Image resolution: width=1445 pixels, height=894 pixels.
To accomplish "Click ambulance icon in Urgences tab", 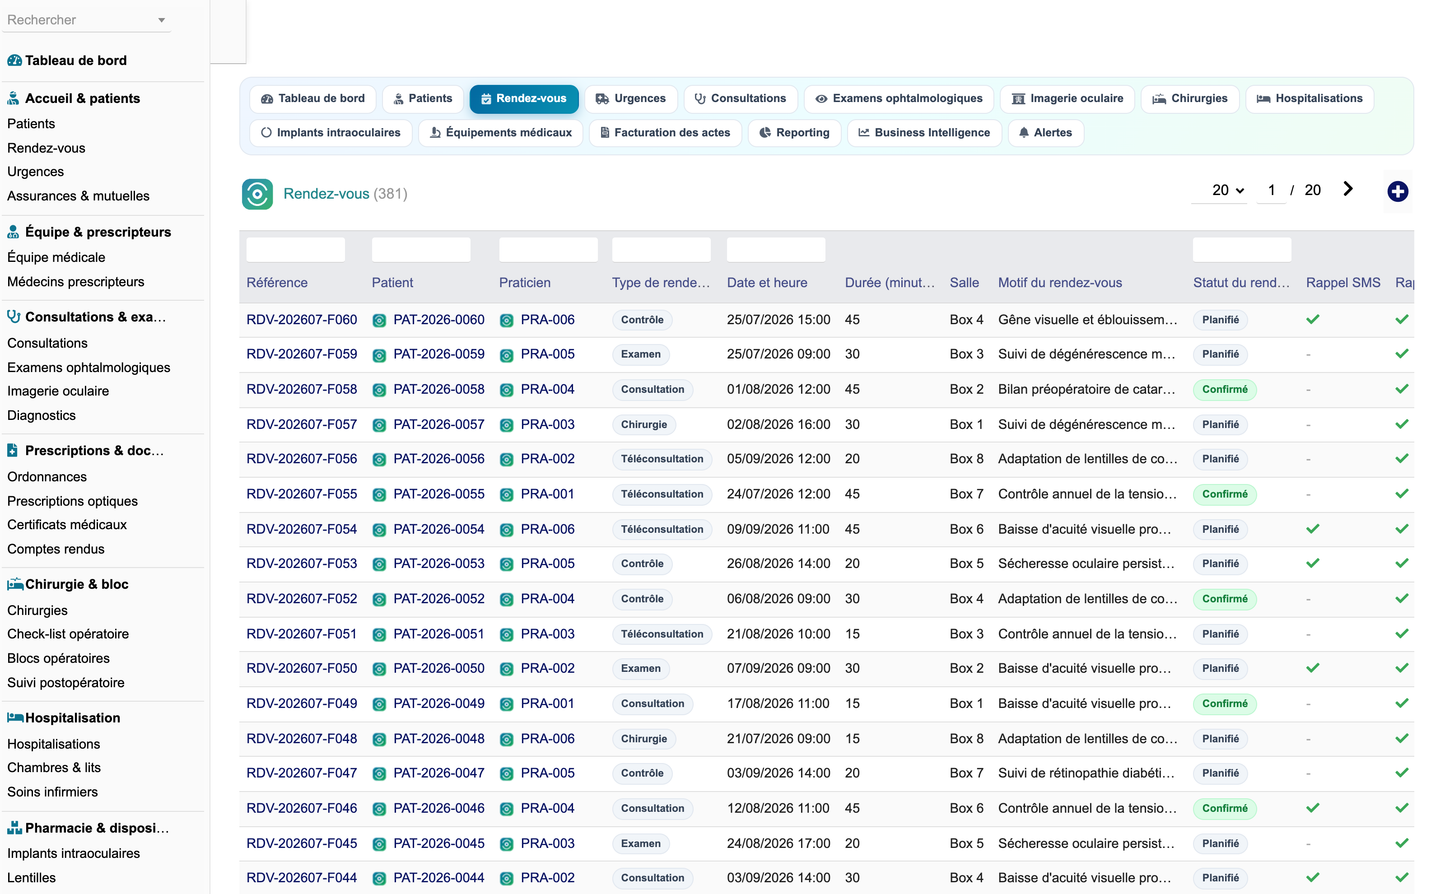I will [602, 99].
